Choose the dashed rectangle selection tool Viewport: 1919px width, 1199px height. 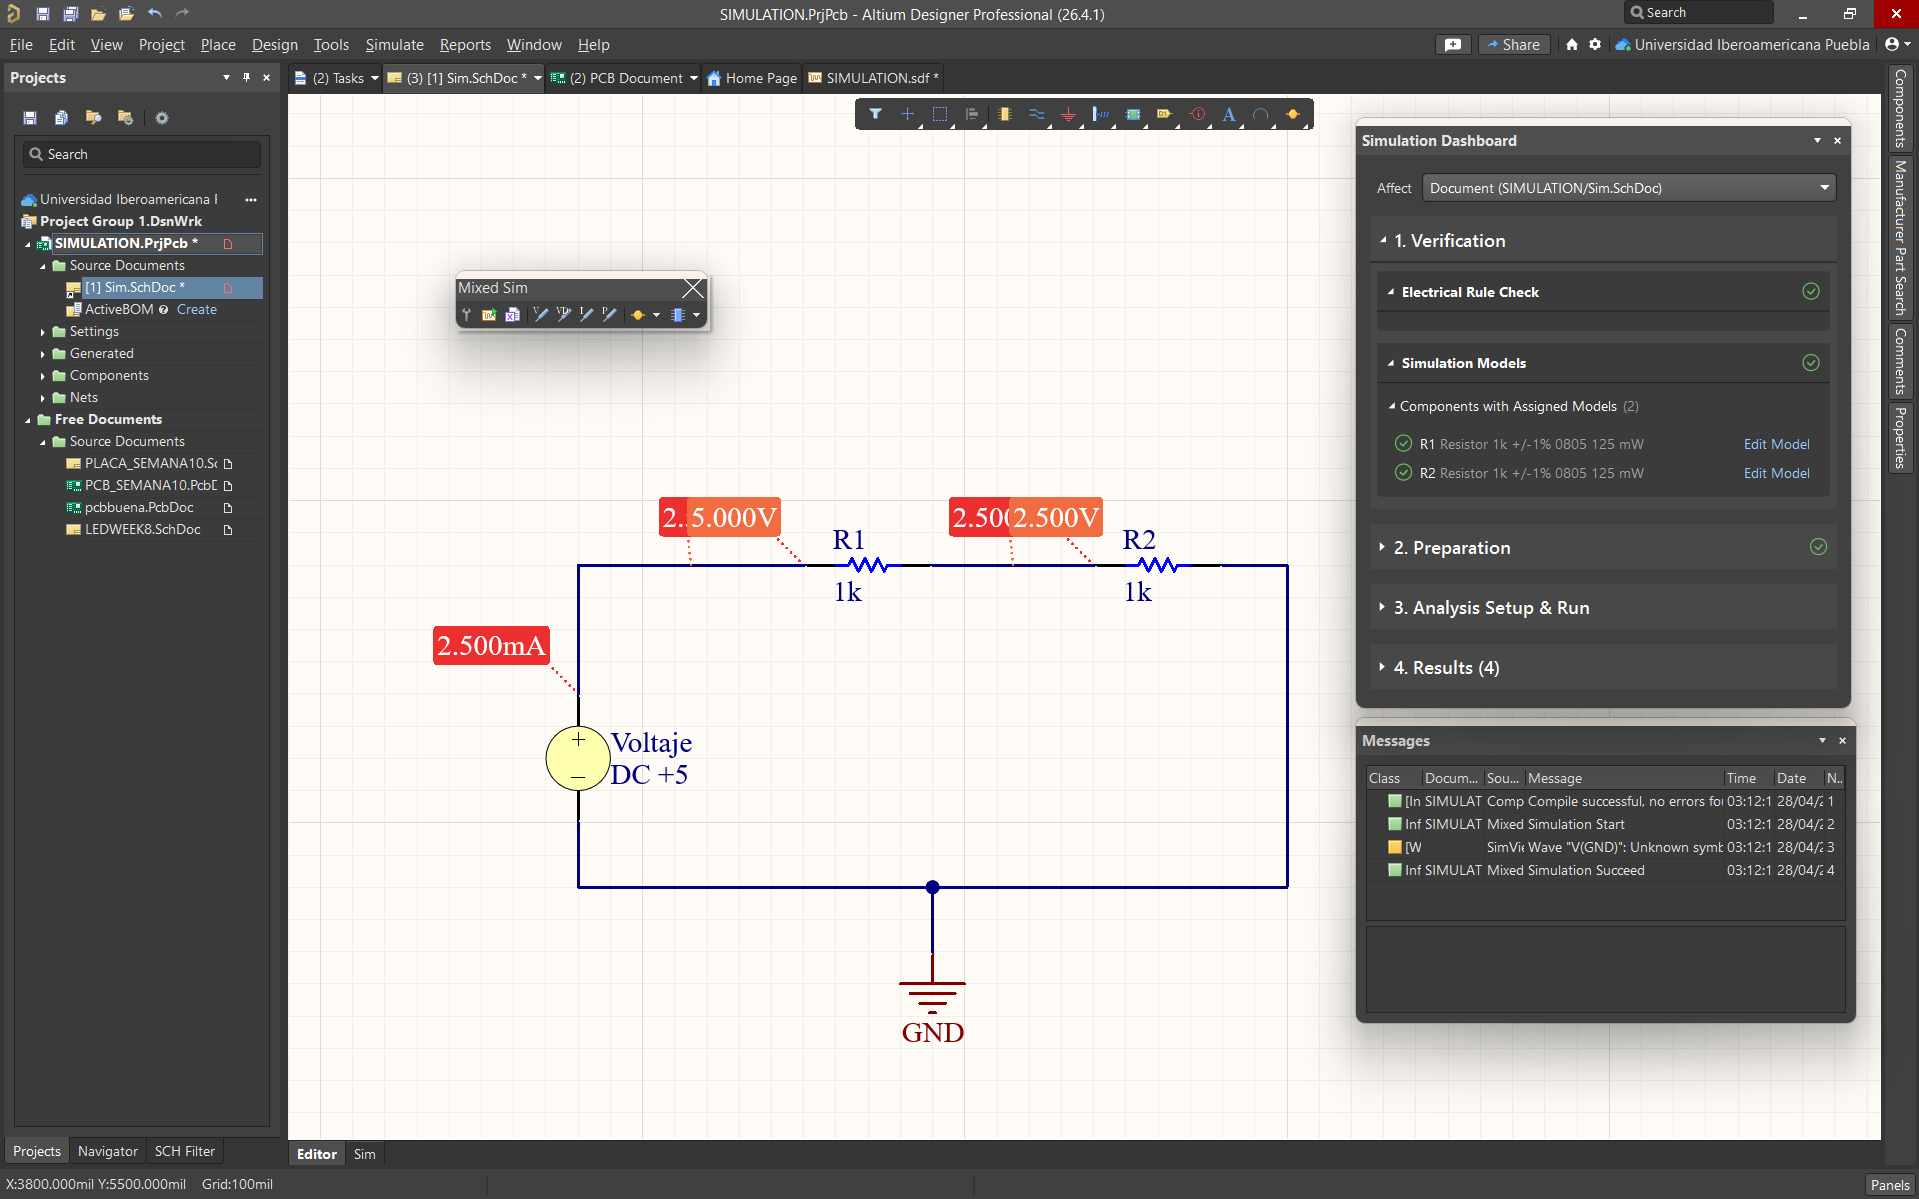939,114
